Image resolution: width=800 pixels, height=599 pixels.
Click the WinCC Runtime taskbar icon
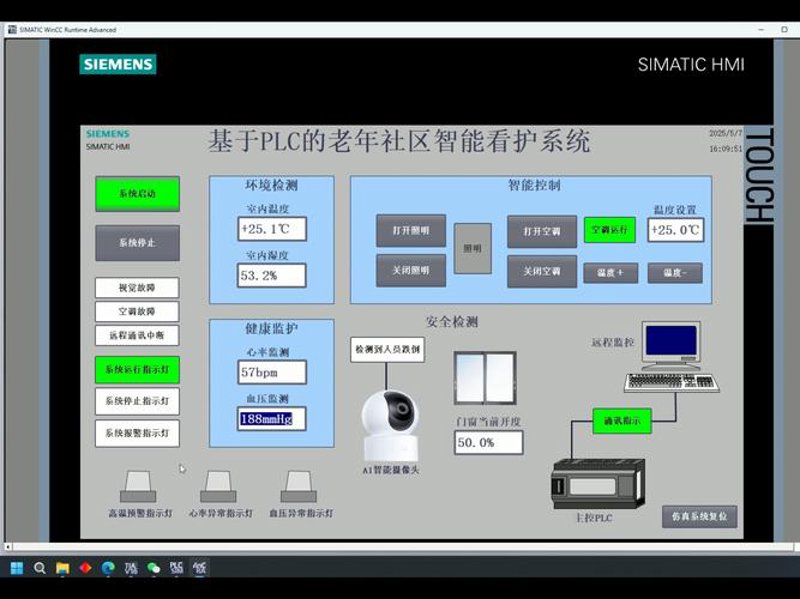coord(199,568)
